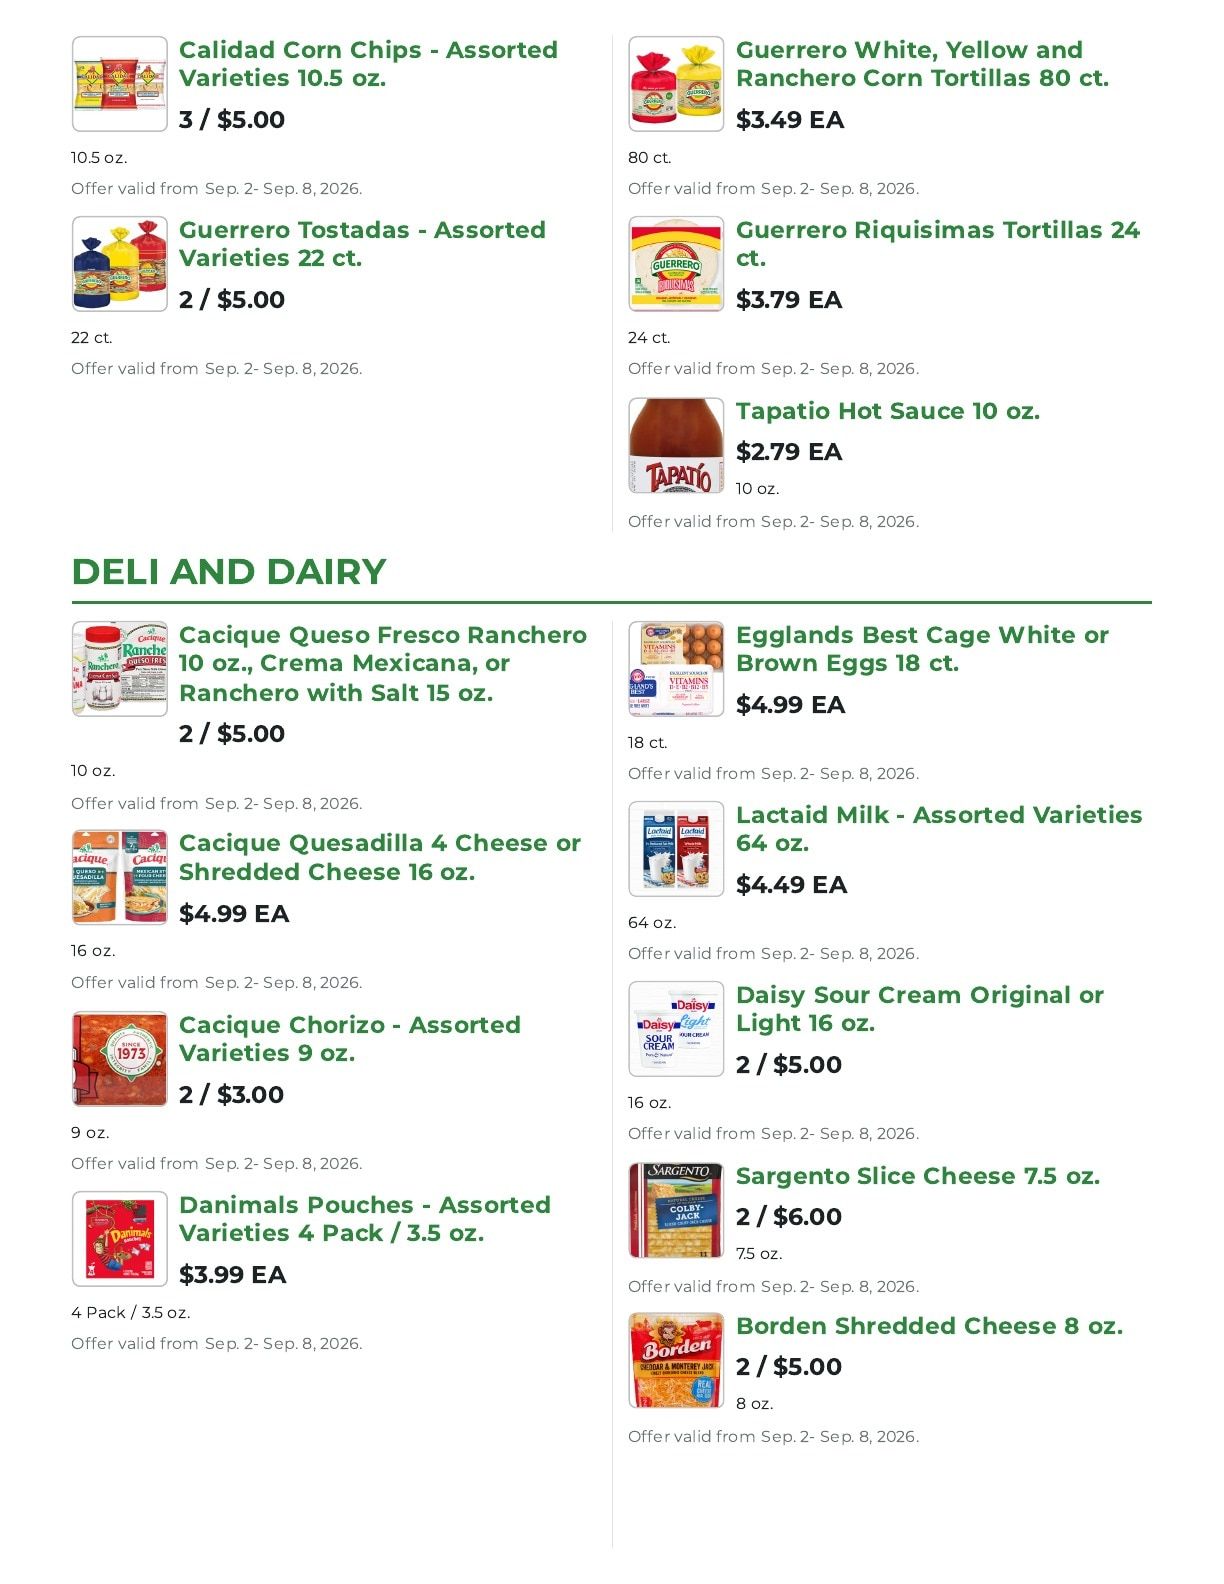View Cacique Queso Fresco product image

pos(120,669)
